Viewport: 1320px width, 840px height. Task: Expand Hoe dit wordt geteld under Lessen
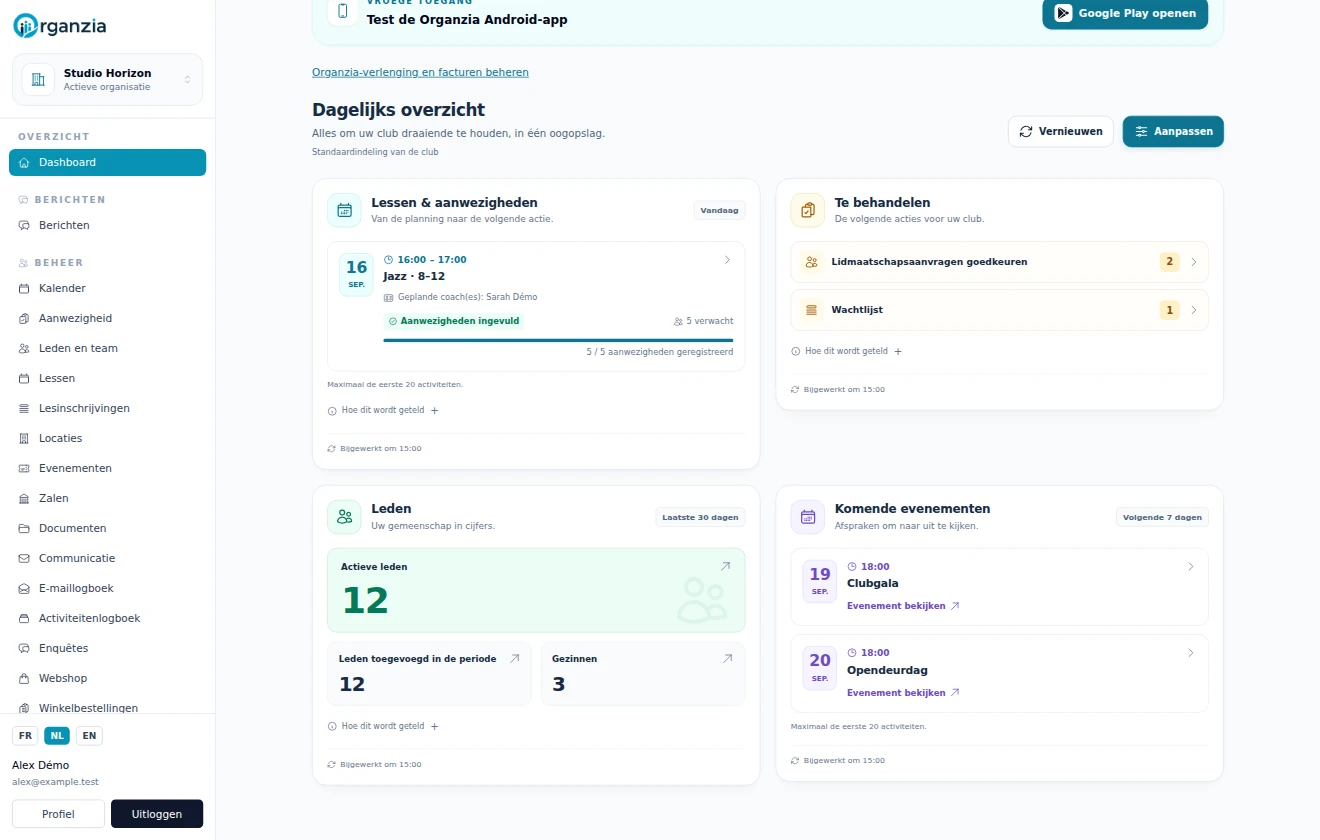pyautogui.click(x=383, y=410)
